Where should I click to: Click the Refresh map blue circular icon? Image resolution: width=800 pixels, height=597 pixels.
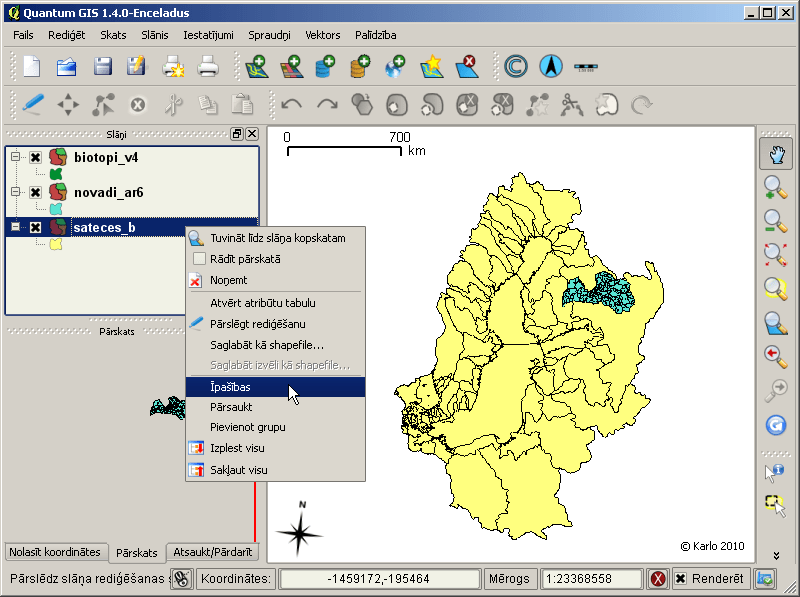(776, 425)
